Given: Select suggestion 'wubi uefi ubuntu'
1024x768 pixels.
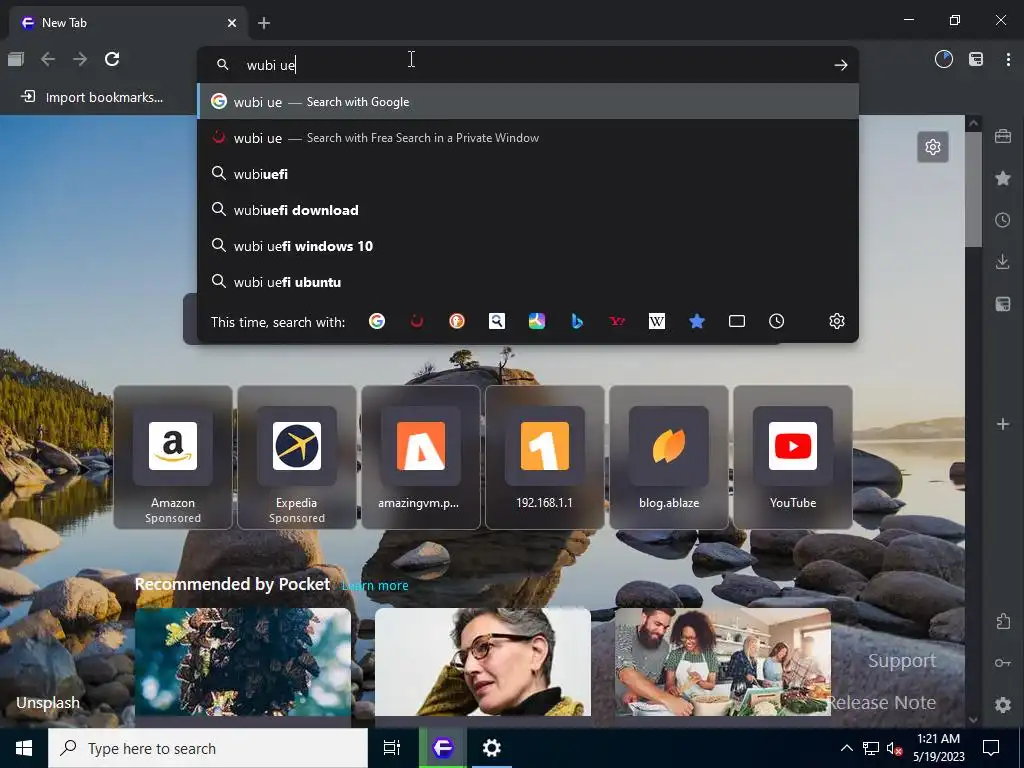Looking at the screenshot, I should [528, 281].
